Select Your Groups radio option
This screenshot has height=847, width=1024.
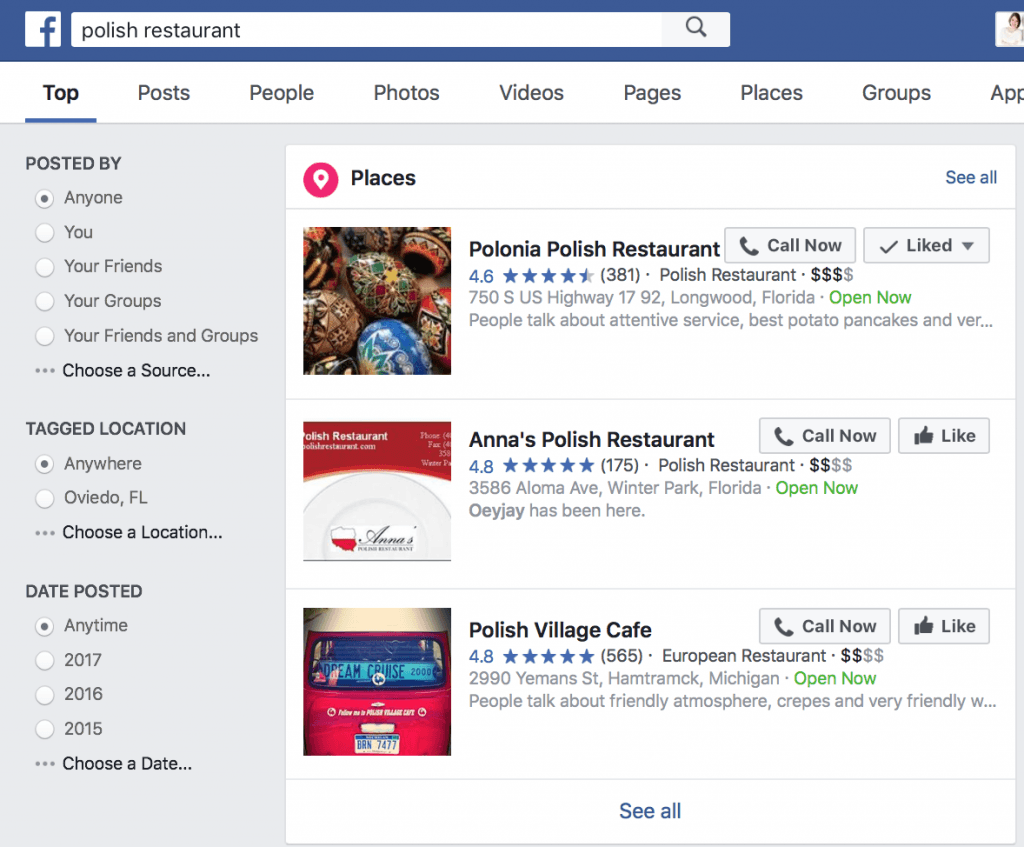click(44, 301)
